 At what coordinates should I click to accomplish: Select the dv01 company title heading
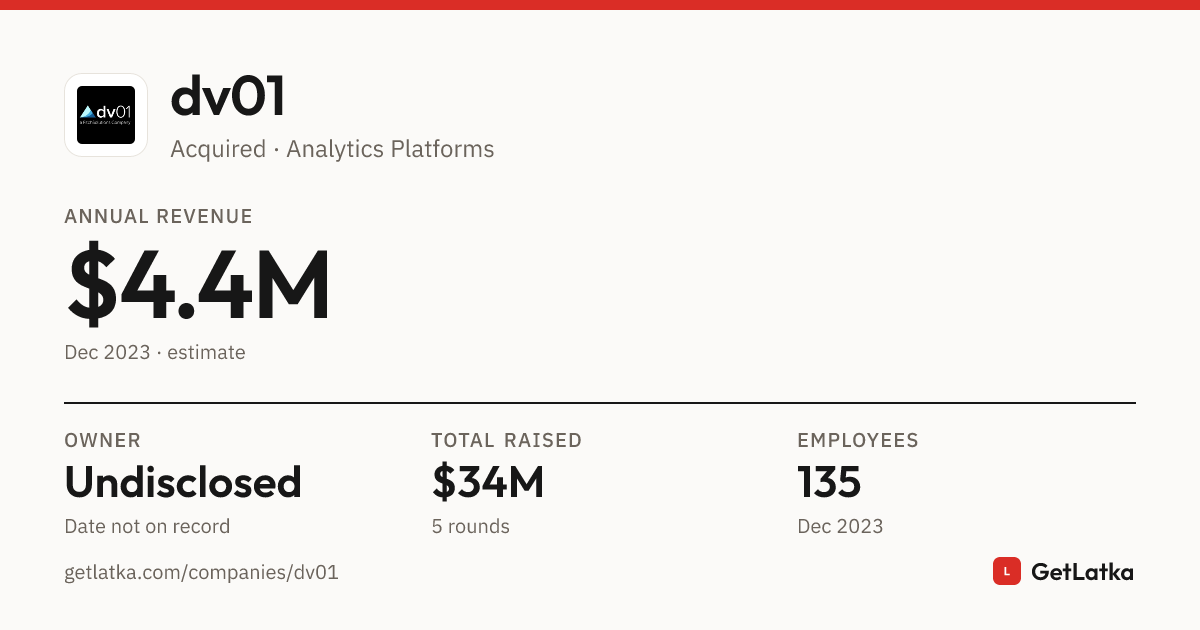tap(228, 98)
